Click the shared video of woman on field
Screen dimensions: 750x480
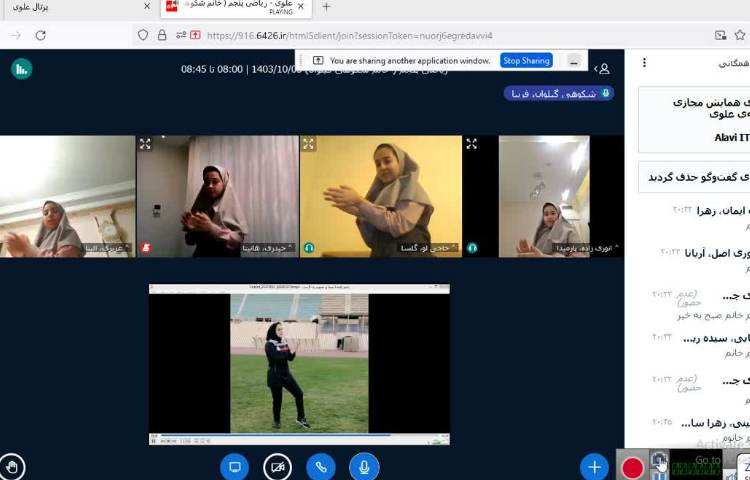pyautogui.click(x=299, y=363)
